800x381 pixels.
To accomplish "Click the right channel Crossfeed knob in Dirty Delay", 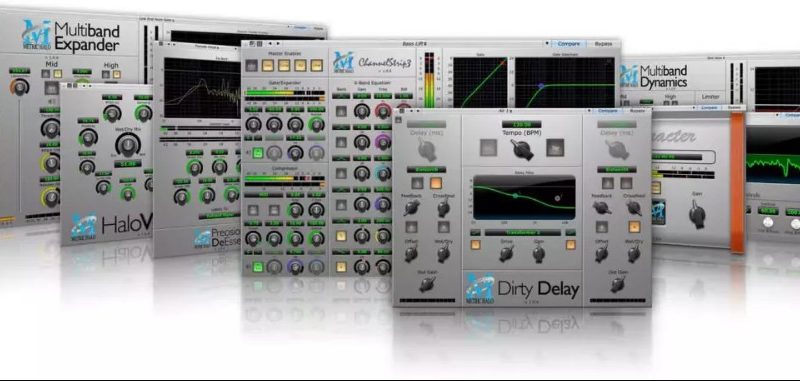I will (x=634, y=207).
